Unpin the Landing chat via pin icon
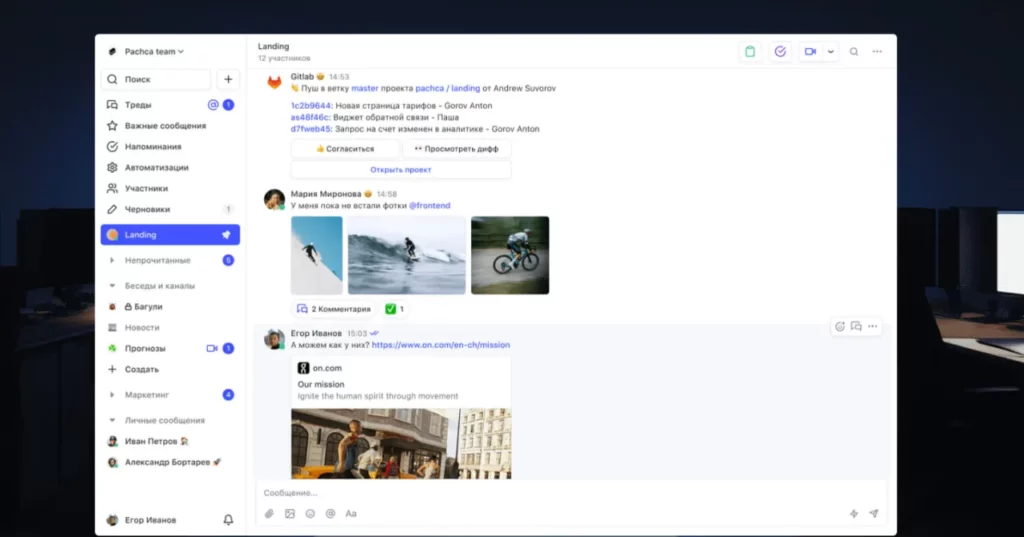The image size is (1024, 537). coord(227,235)
